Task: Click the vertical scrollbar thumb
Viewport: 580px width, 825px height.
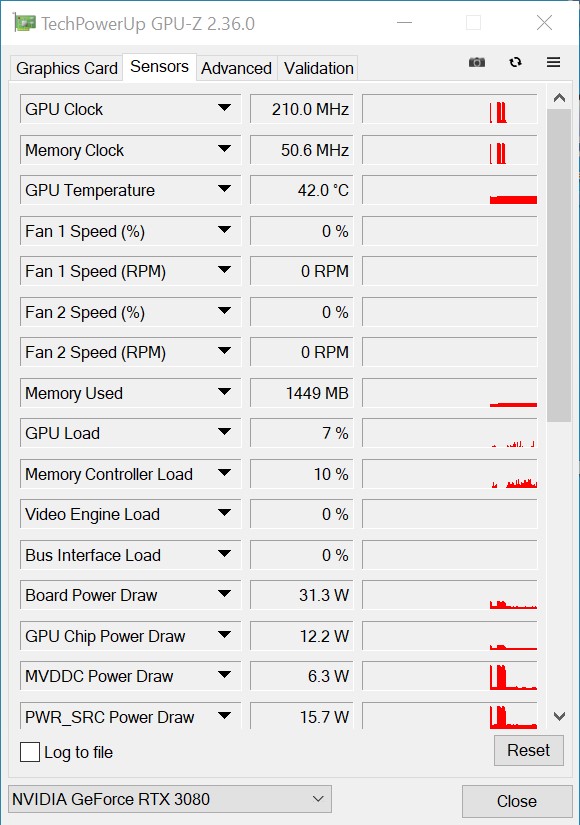Action: coord(559,265)
